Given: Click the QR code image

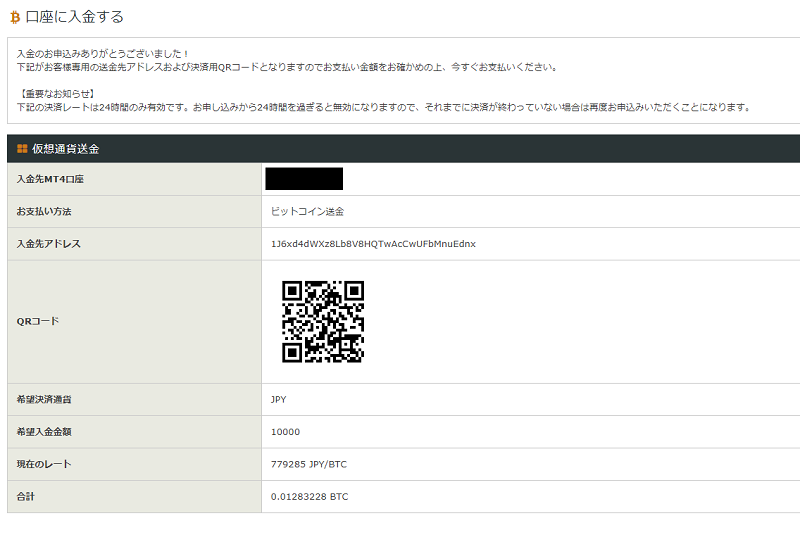Looking at the screenshot, I should 323,322.
